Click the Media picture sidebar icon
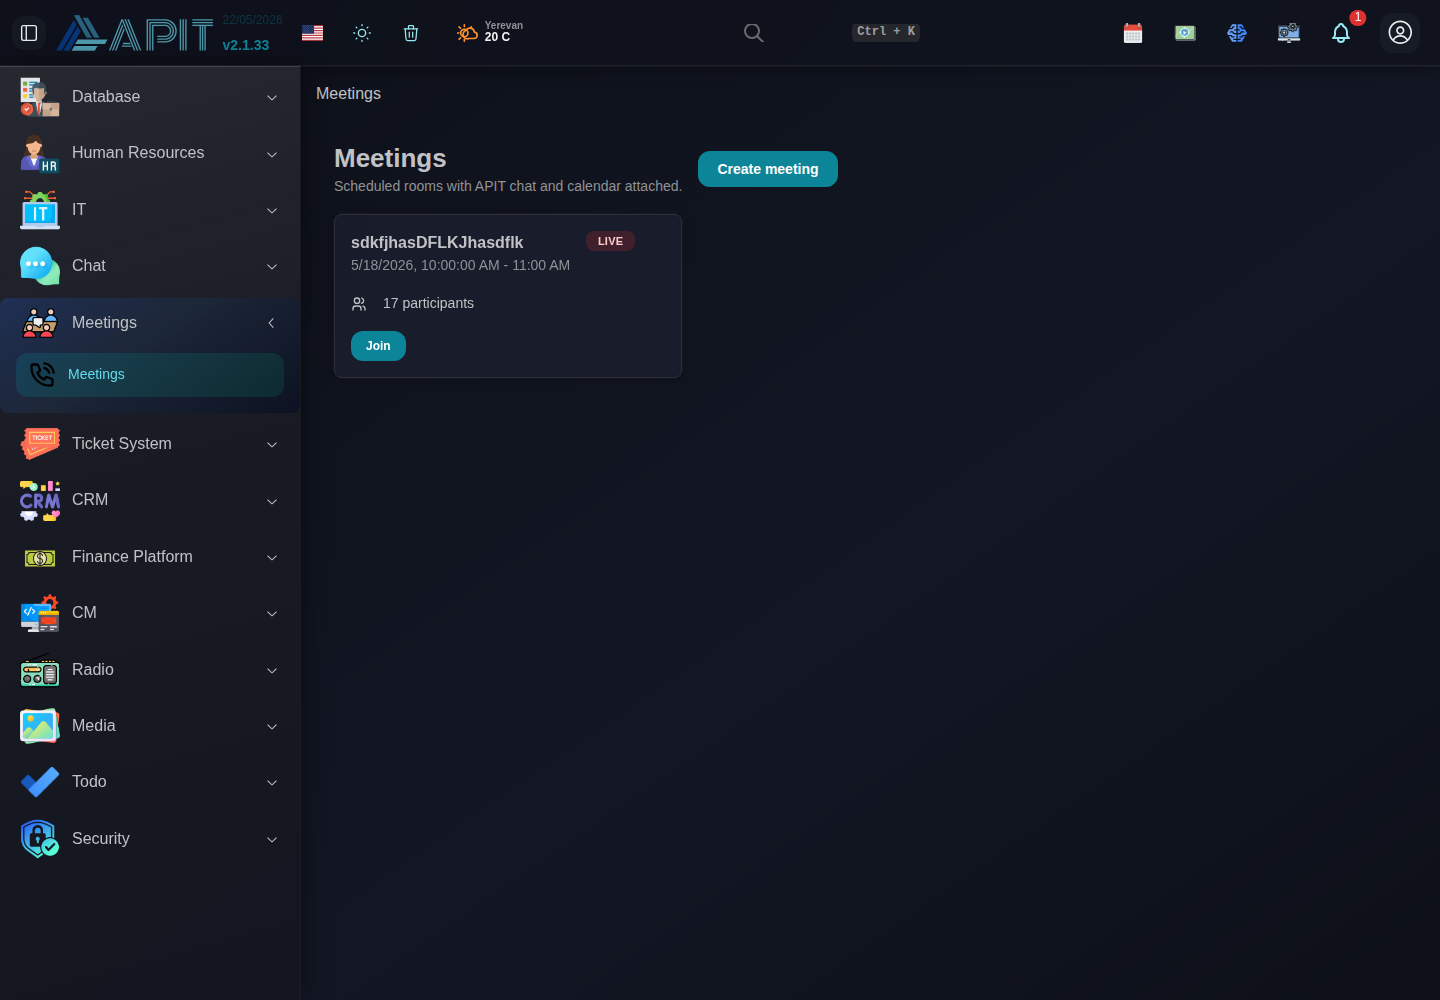Screen dimensions: 1440x1000 40,726
